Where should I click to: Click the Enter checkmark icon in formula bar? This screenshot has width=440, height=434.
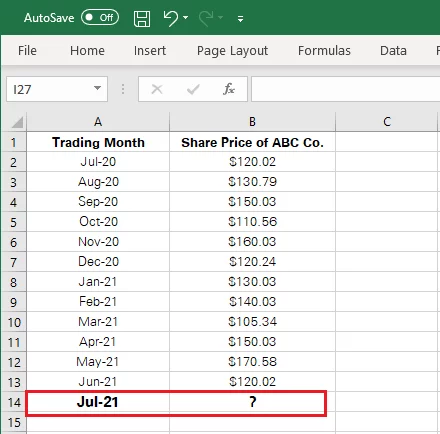(x=193, y=89)
